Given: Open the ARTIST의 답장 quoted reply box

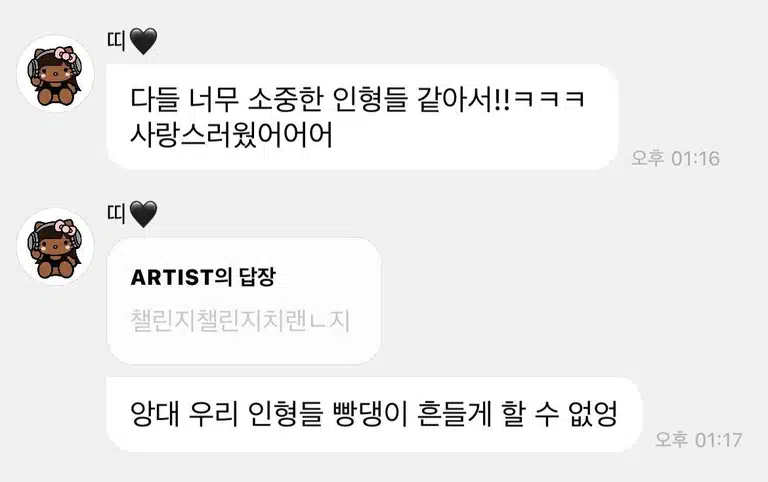Looking at the screenshot, I should click(244, 301).
